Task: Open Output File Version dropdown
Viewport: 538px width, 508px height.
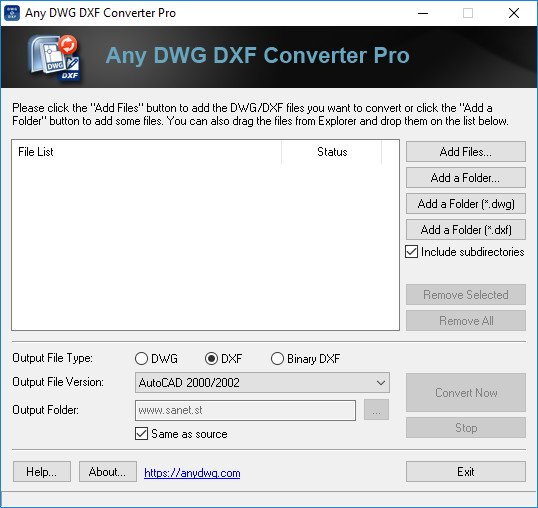Action: [262, 382]
